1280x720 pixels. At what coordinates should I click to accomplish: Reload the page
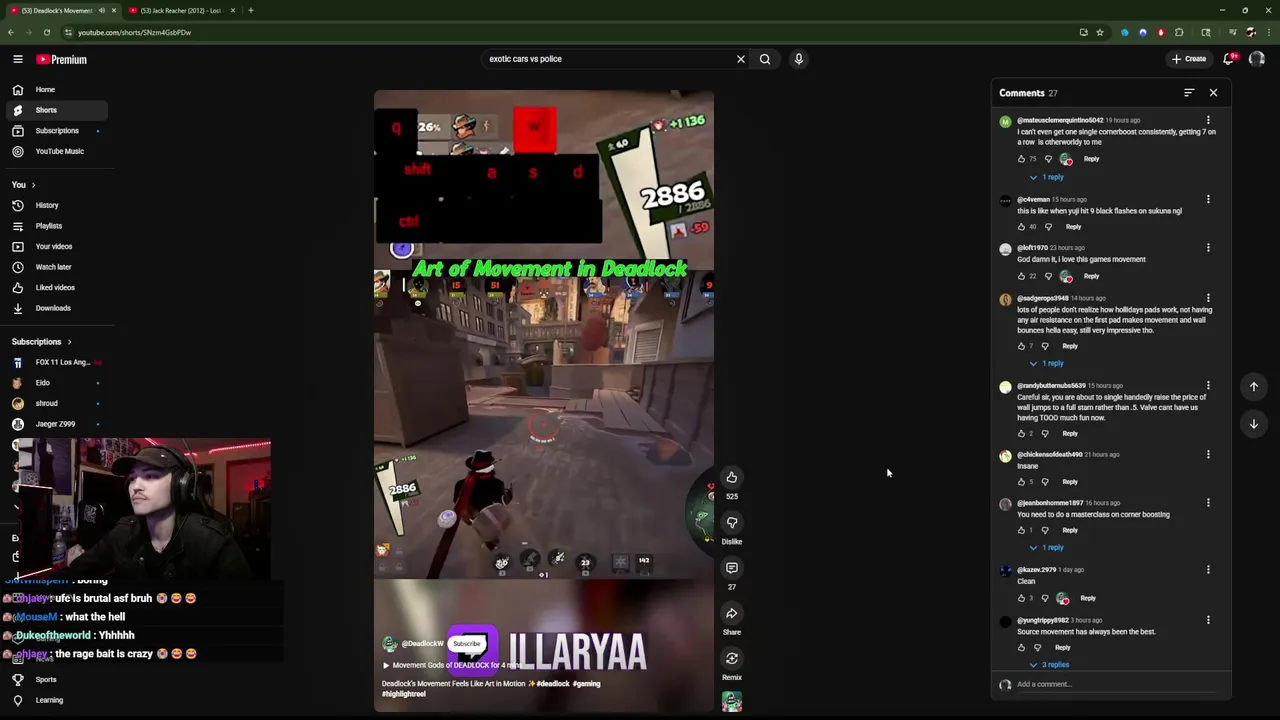click(x=46, y=32)
